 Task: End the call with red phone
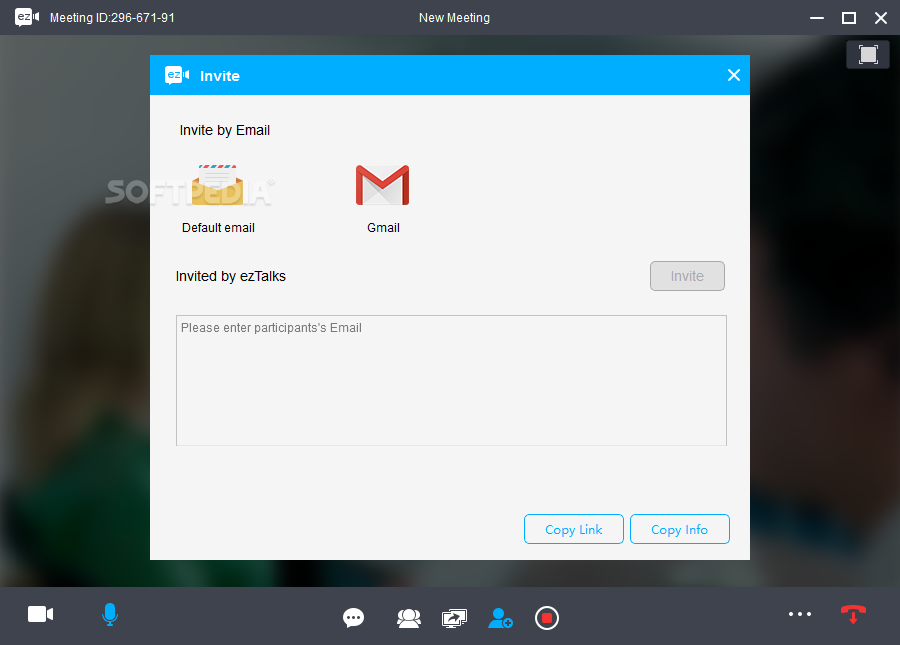[x=853, y=614]
